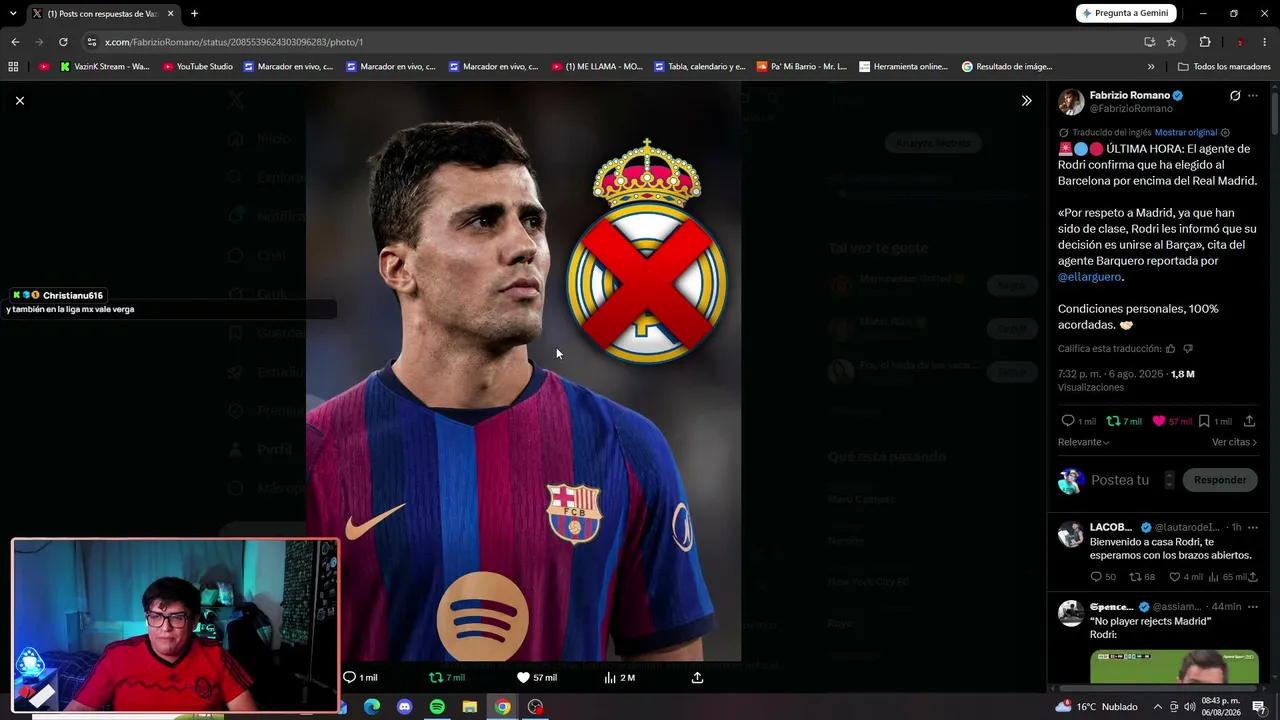The height and width of the screenshot is (720, 1280).
Task: Open translation settings gear icon
Action: click(x=1225, y=132)
